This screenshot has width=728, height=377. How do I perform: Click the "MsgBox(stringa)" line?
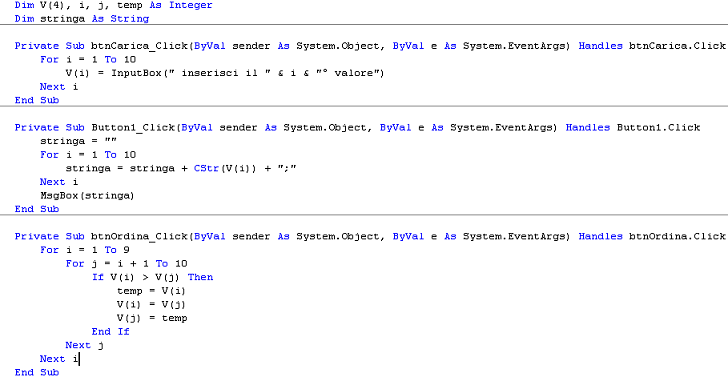[87, 195]
